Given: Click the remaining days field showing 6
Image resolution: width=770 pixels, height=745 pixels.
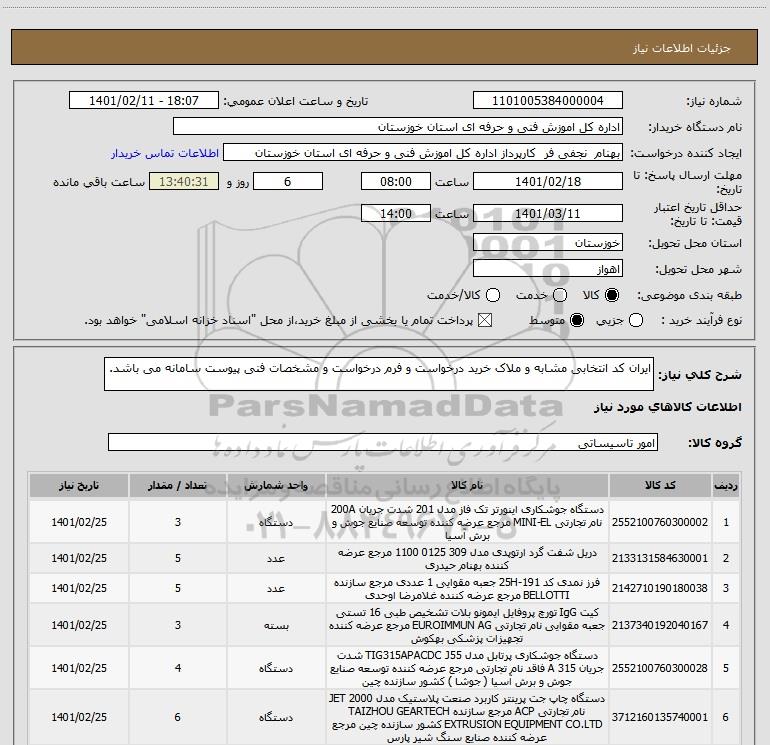Looking at the screenshot, I should pos(288,182).
